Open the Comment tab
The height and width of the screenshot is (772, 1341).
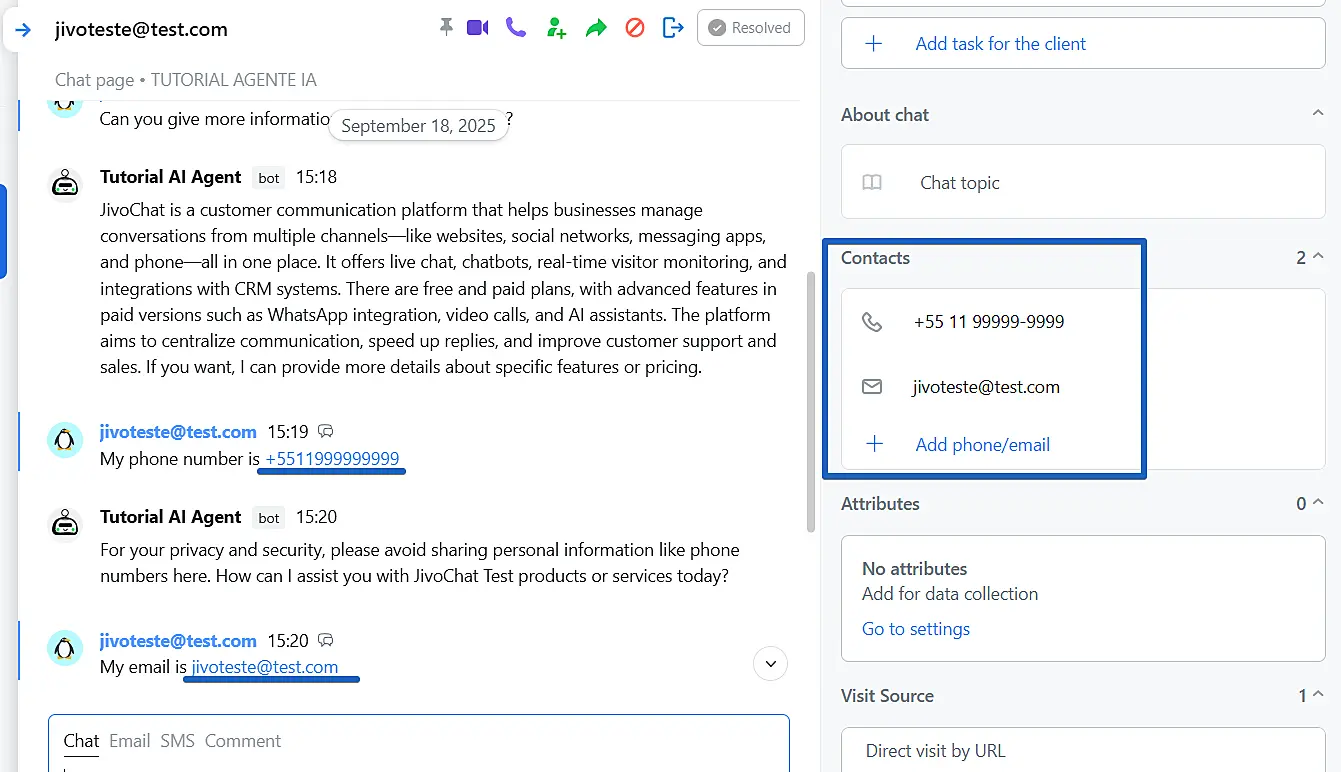243,741
